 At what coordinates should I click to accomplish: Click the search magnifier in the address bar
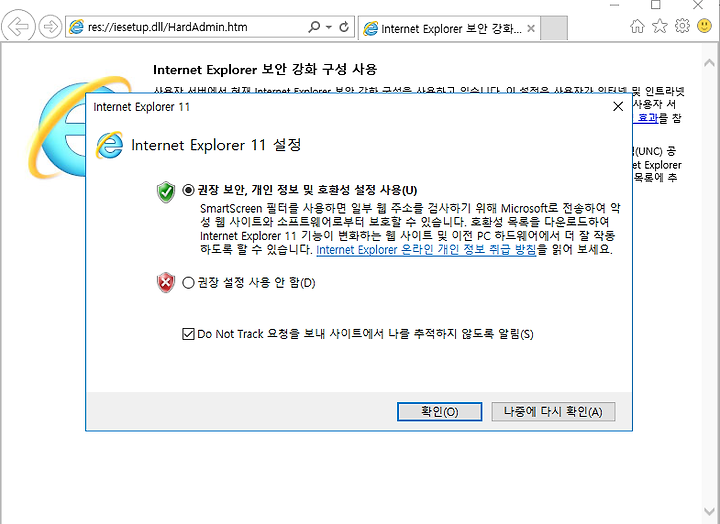(x=314, y=27)
